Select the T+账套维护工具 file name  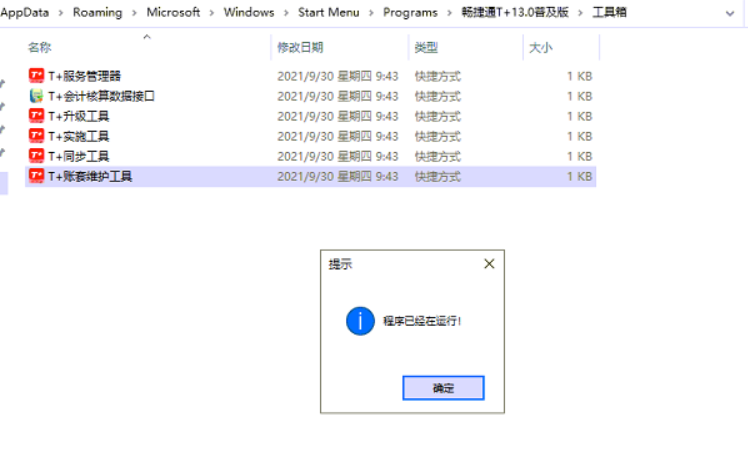[x=90, y=176]
